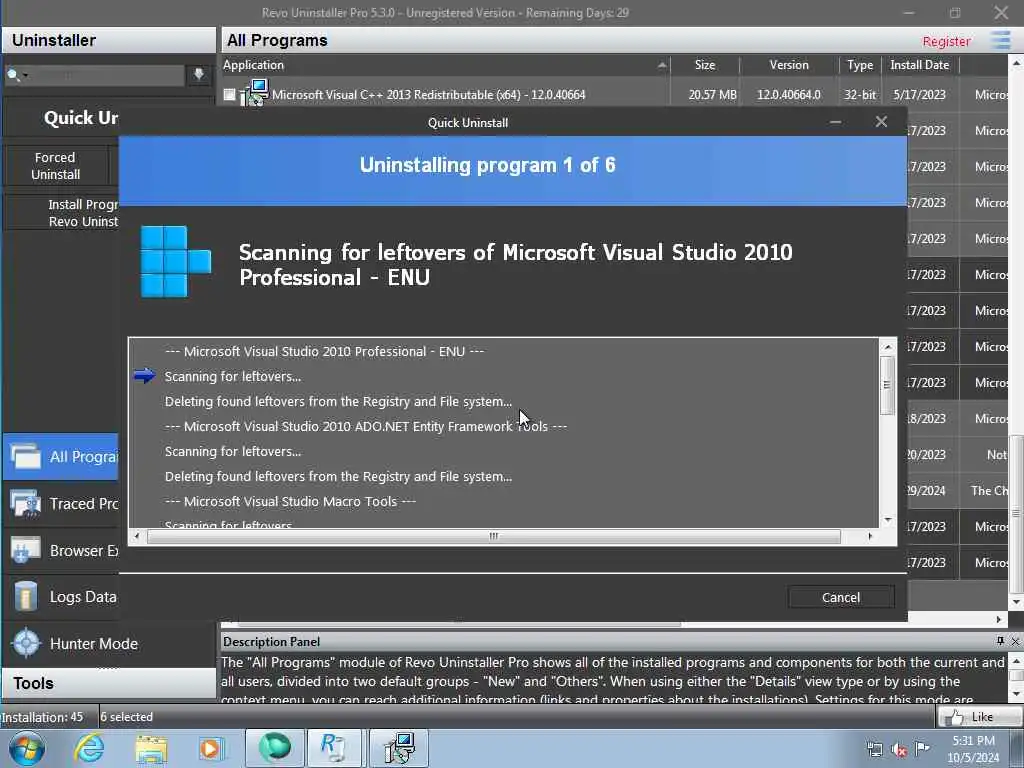This screenshot has width=1024, height=768.
Task: Click the Traced Programs sidebar icon
Action: (x=25, y=504)
